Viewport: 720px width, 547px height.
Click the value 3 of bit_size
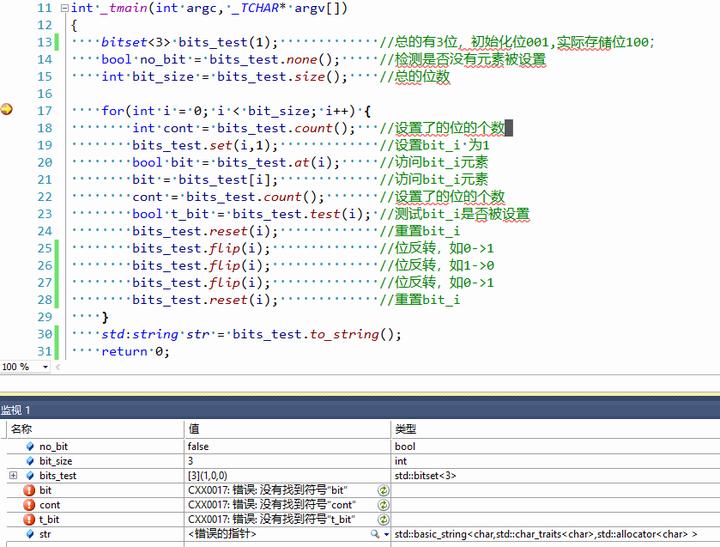[x=191, y=461]
